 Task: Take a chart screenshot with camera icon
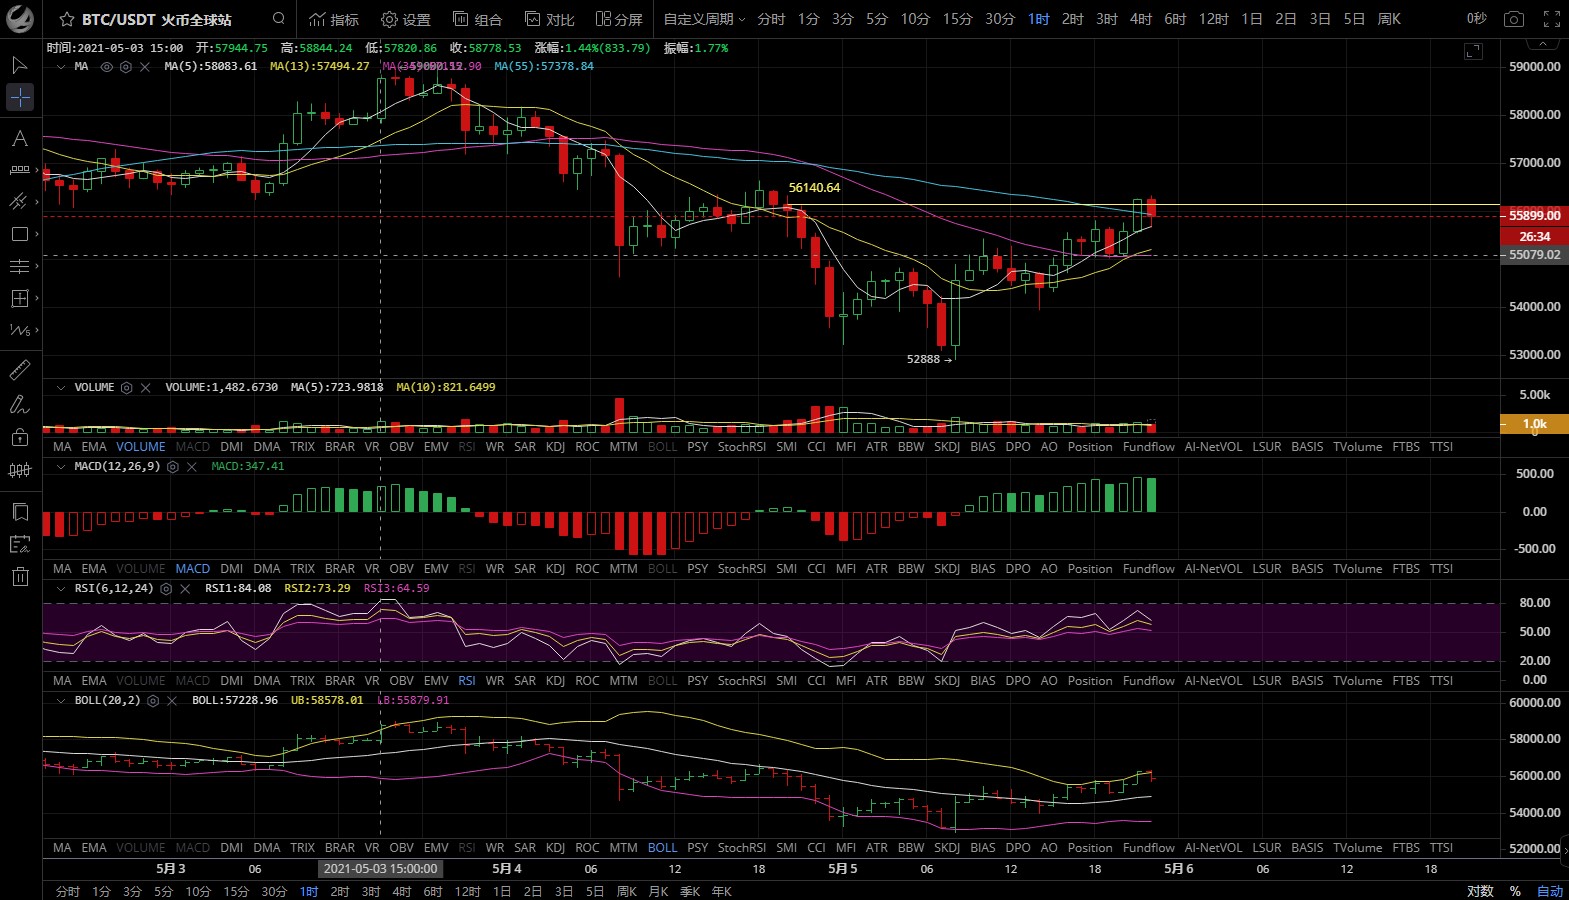point(1514,19)
